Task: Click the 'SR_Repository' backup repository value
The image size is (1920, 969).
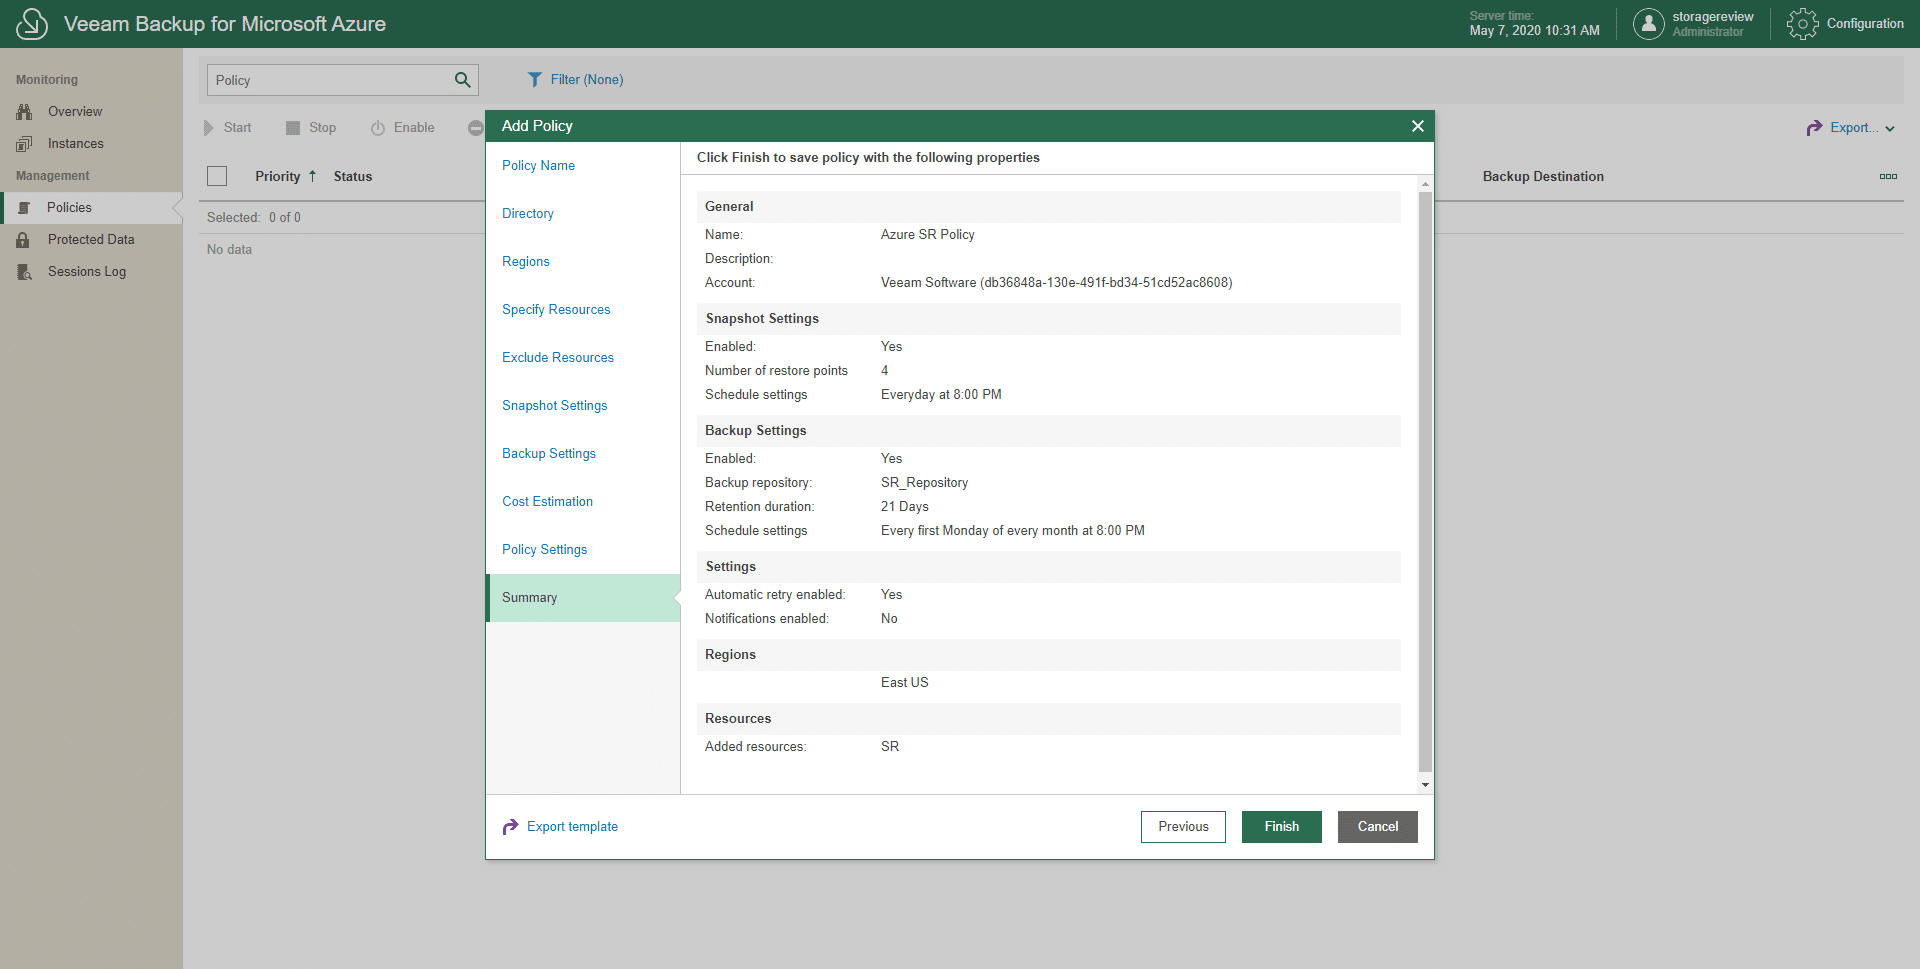Action: coord(924,483)
